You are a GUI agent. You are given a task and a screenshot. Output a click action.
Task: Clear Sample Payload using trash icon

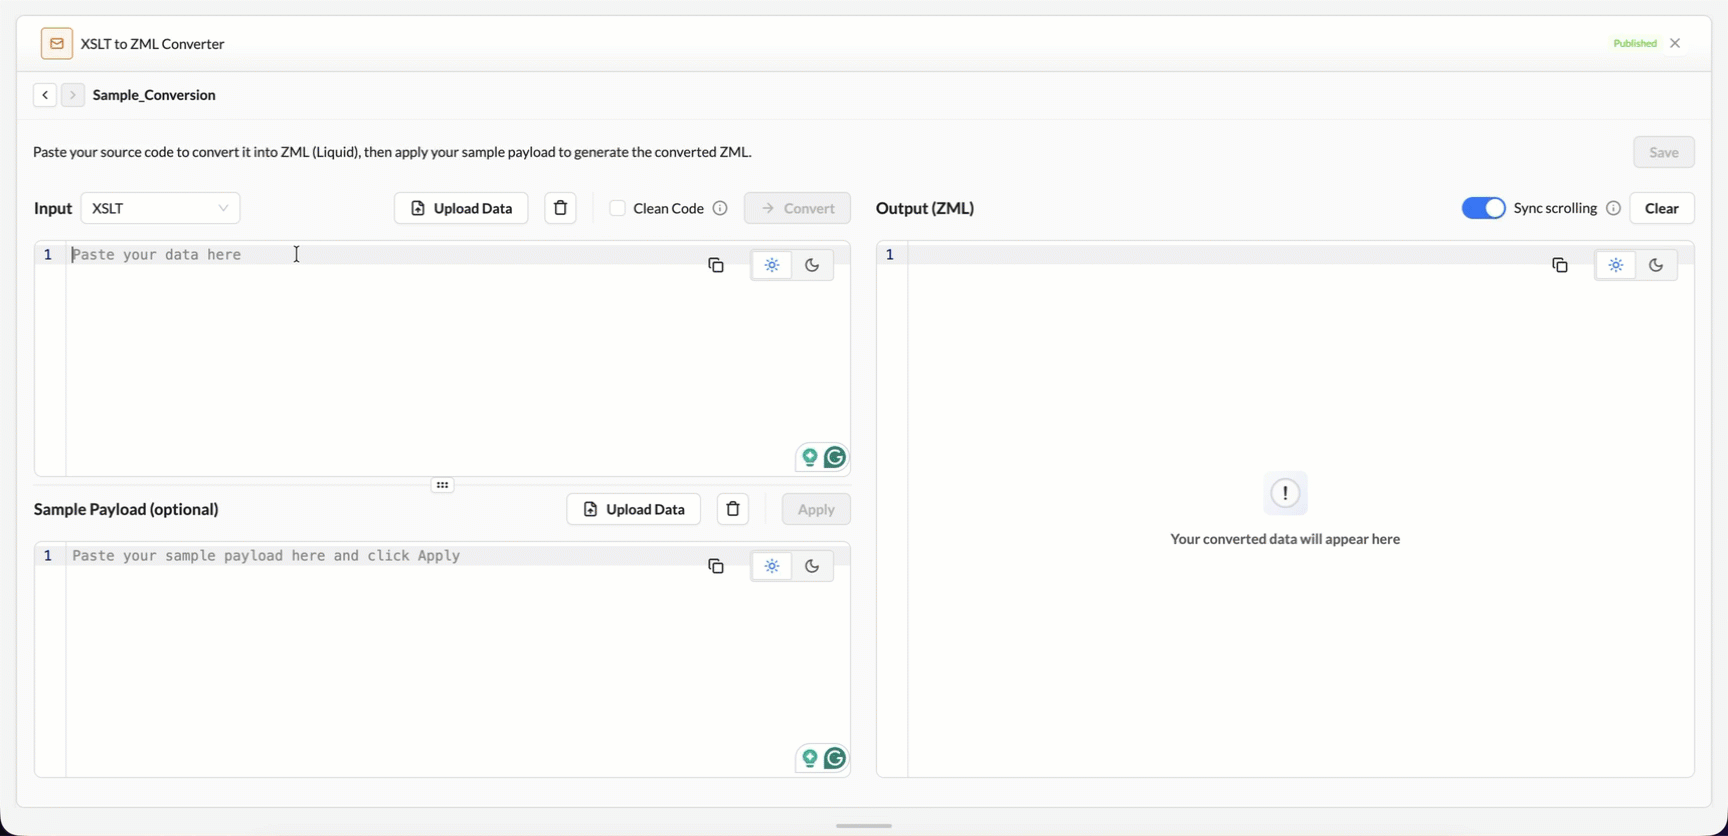tap(733, 509)
